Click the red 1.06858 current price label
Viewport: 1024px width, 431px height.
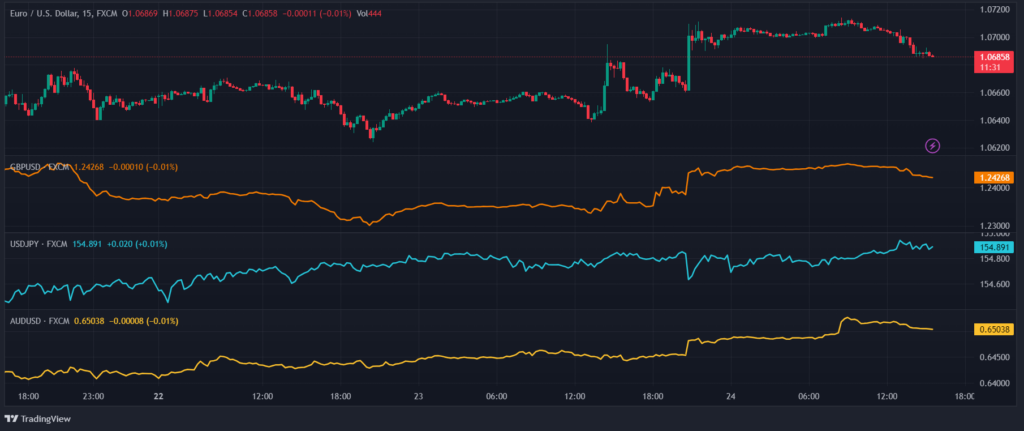click(995, 60)
